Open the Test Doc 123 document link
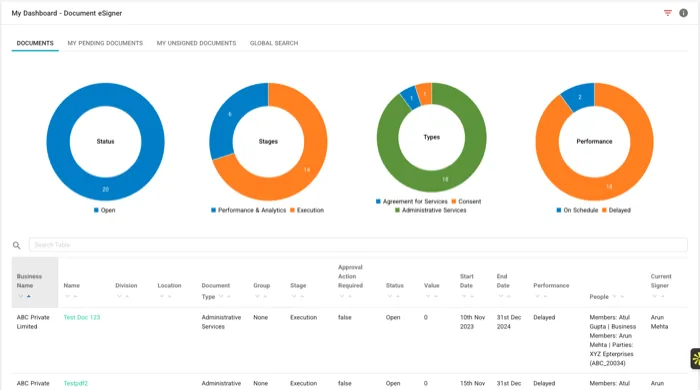The image size is (700, 390). pos(82,317)
